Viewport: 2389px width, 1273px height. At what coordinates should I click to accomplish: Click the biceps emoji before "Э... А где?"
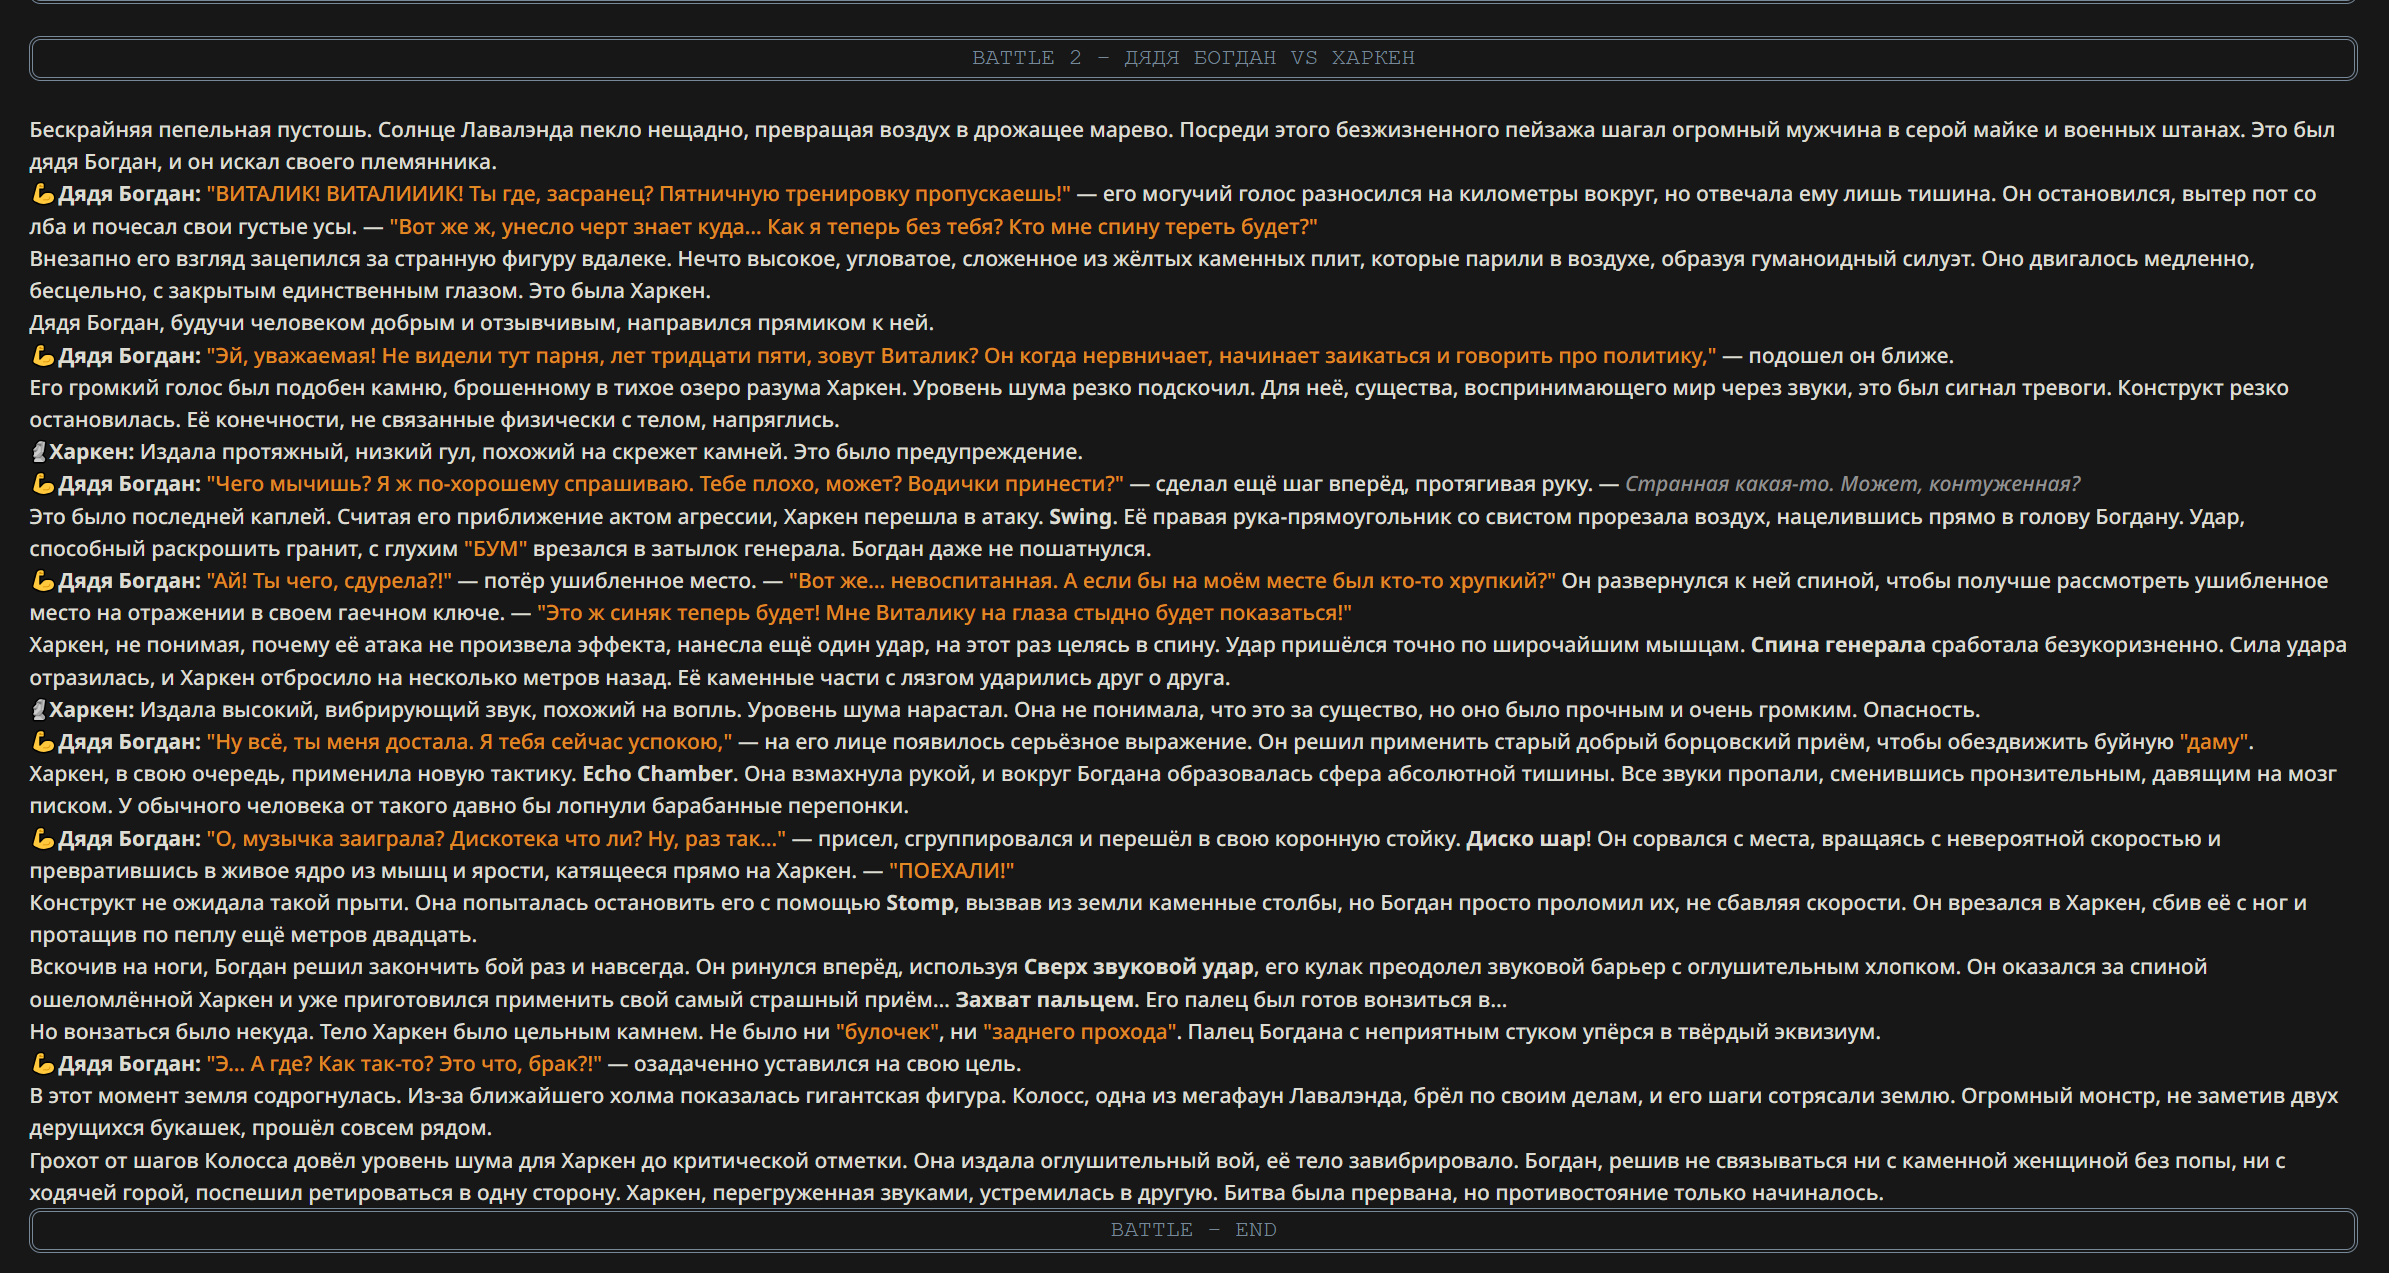point(42,1064)
